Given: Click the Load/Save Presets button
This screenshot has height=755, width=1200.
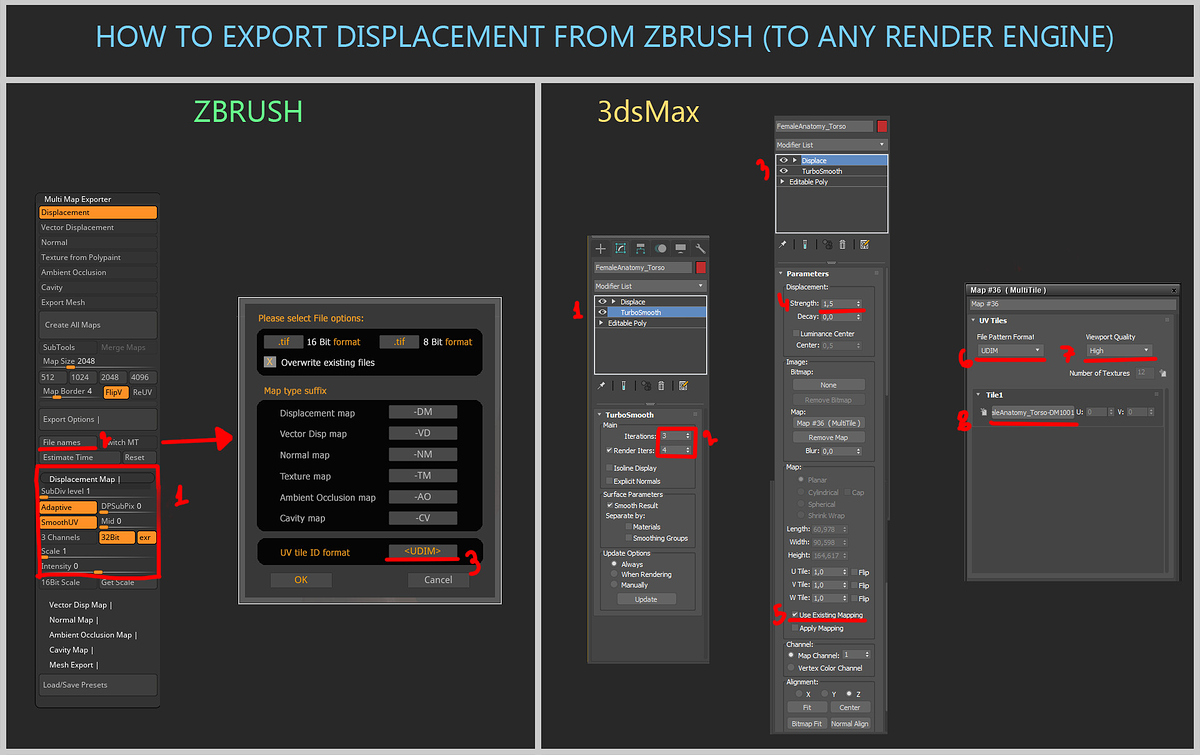Looking at the screenshot, I should pyautogui.click(x=98, y=685).
